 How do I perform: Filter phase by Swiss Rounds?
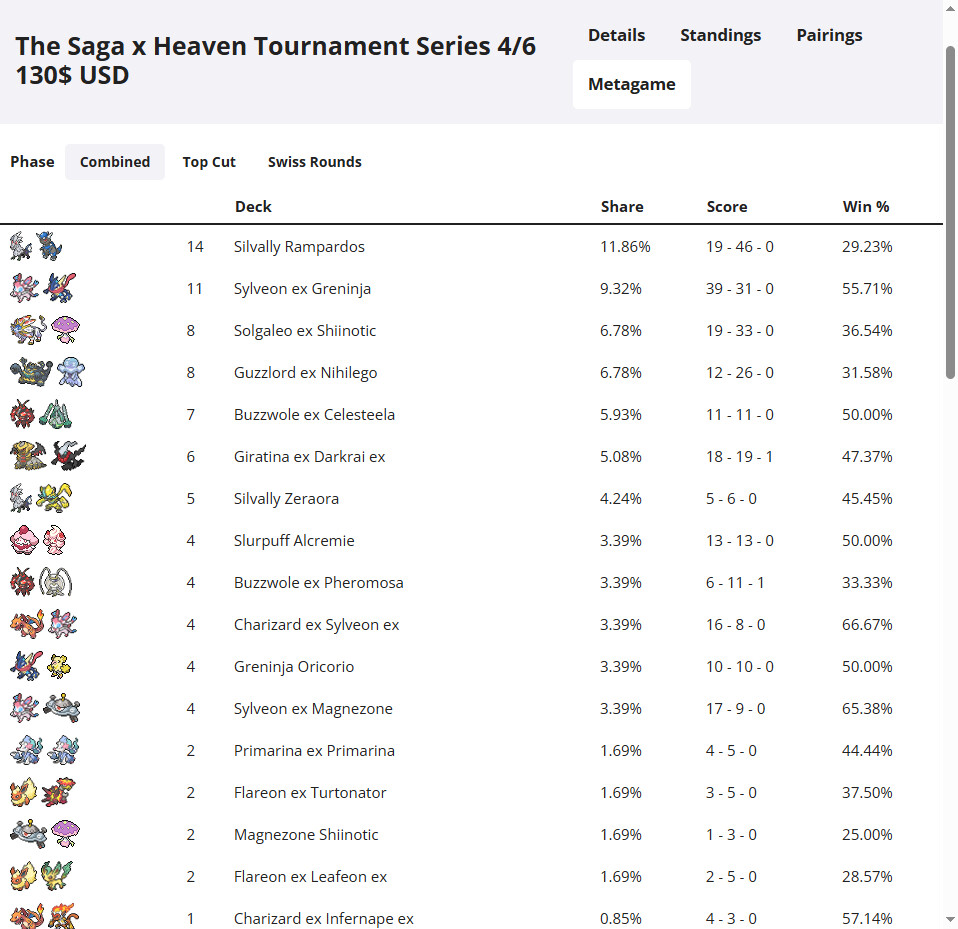(315, 162)
